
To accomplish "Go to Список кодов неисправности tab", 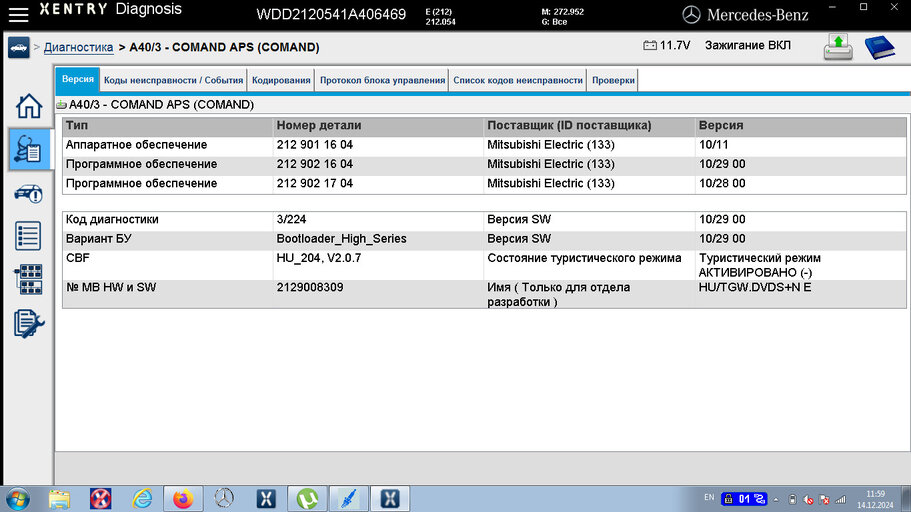I will (517, 80).
